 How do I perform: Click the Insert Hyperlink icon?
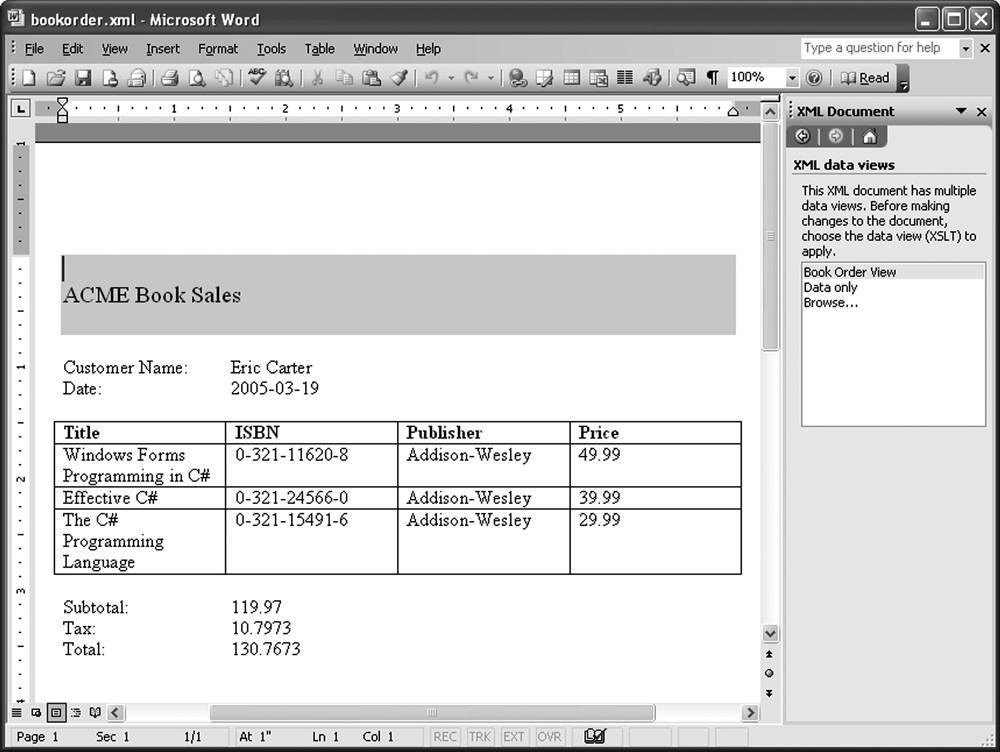518,78
